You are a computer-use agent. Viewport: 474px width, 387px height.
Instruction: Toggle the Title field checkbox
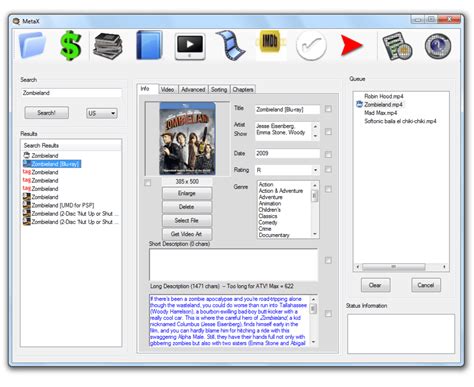click(x=328, y=109)
